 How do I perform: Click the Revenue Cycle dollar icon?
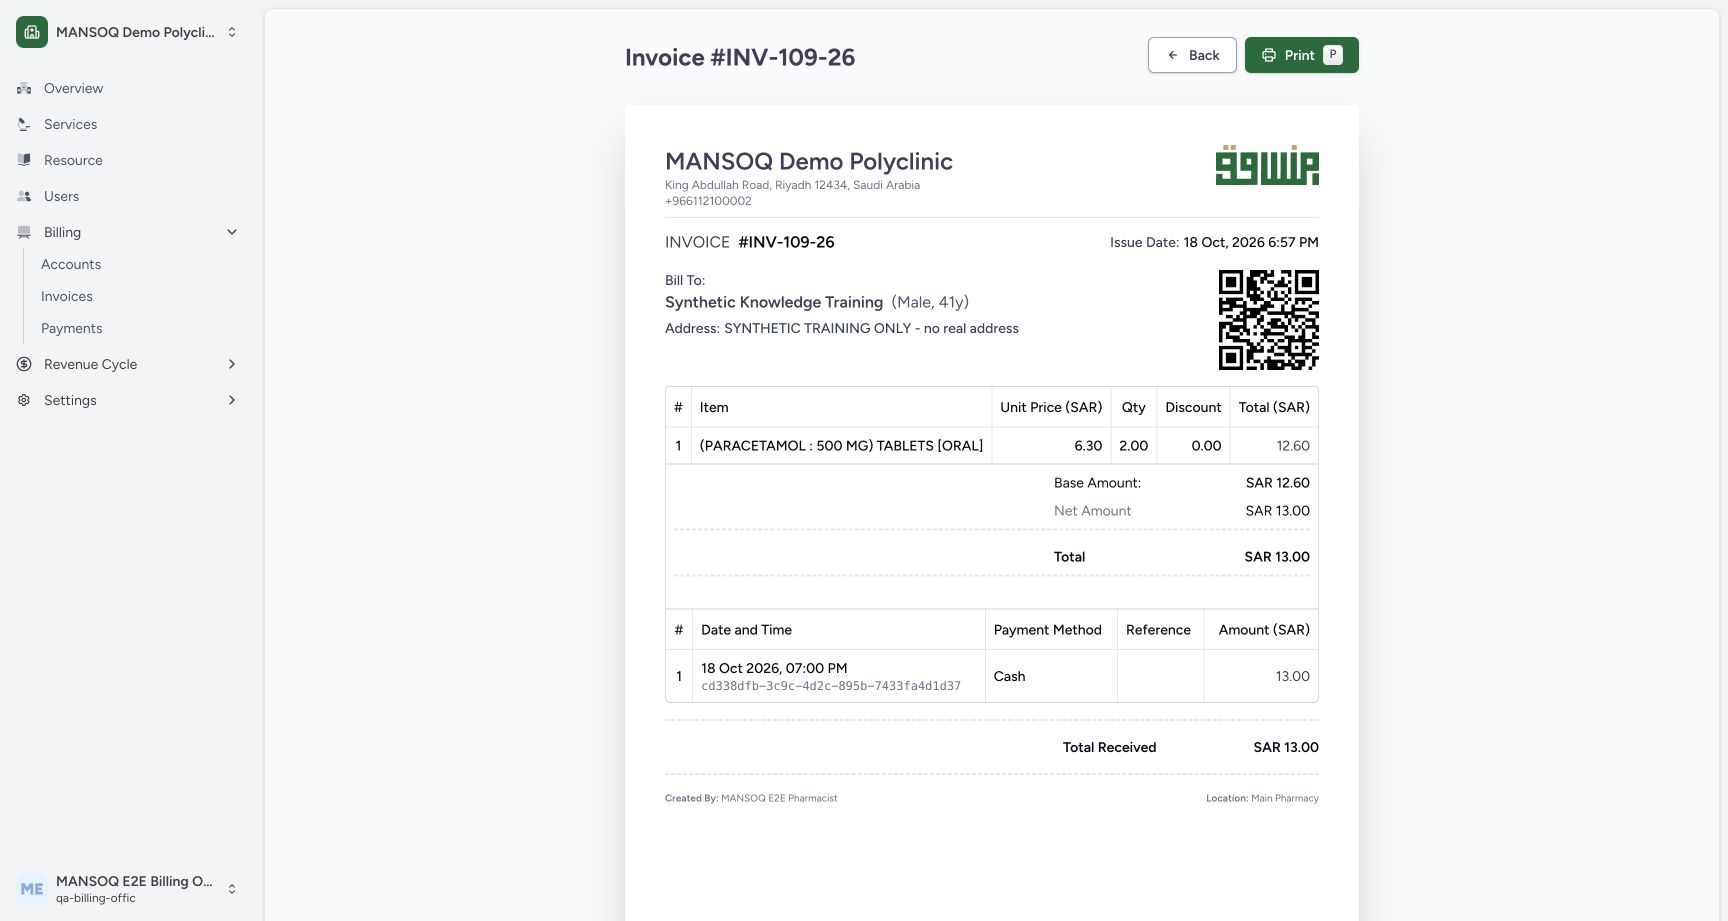click(x=24, y=364)
